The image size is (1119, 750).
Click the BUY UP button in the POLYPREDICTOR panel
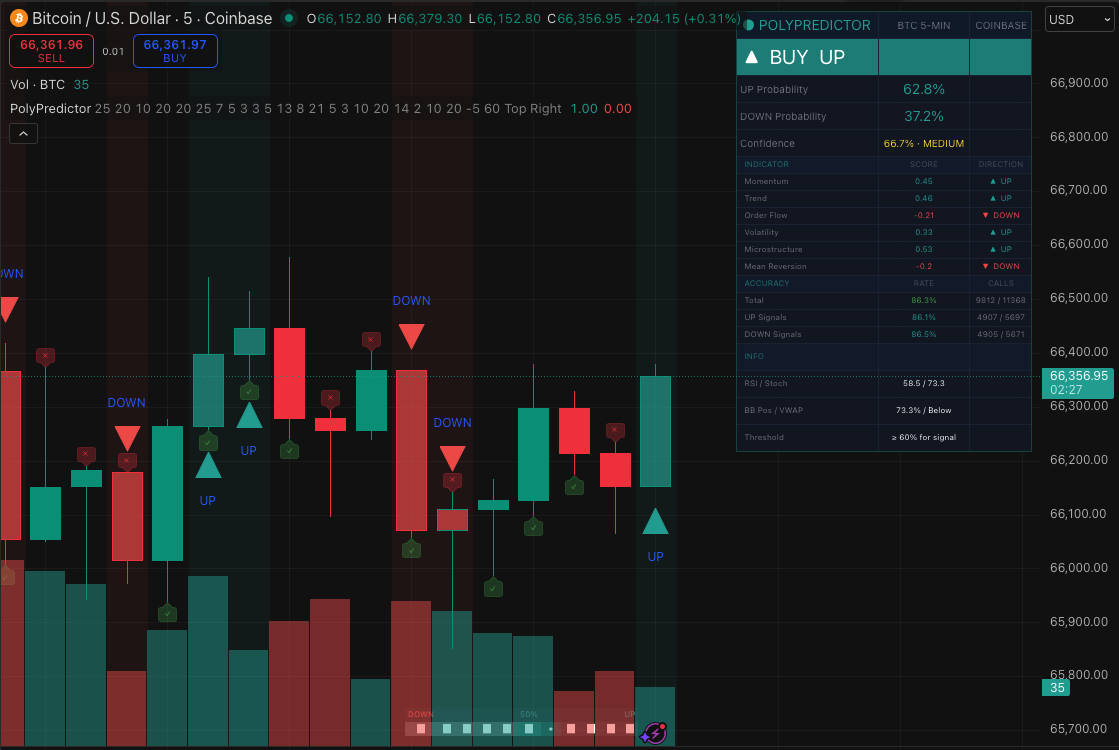(806, 57)
